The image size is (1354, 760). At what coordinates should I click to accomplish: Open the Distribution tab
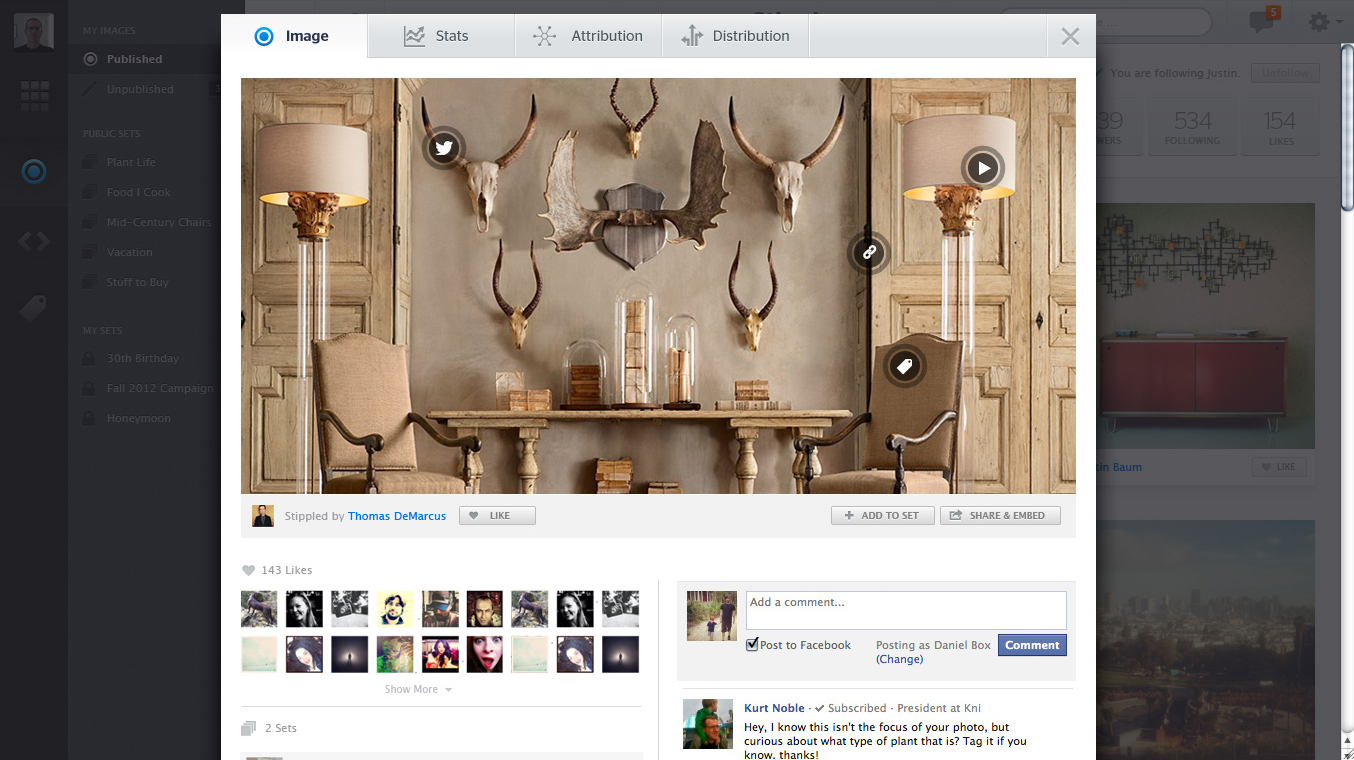coord(736,36)
